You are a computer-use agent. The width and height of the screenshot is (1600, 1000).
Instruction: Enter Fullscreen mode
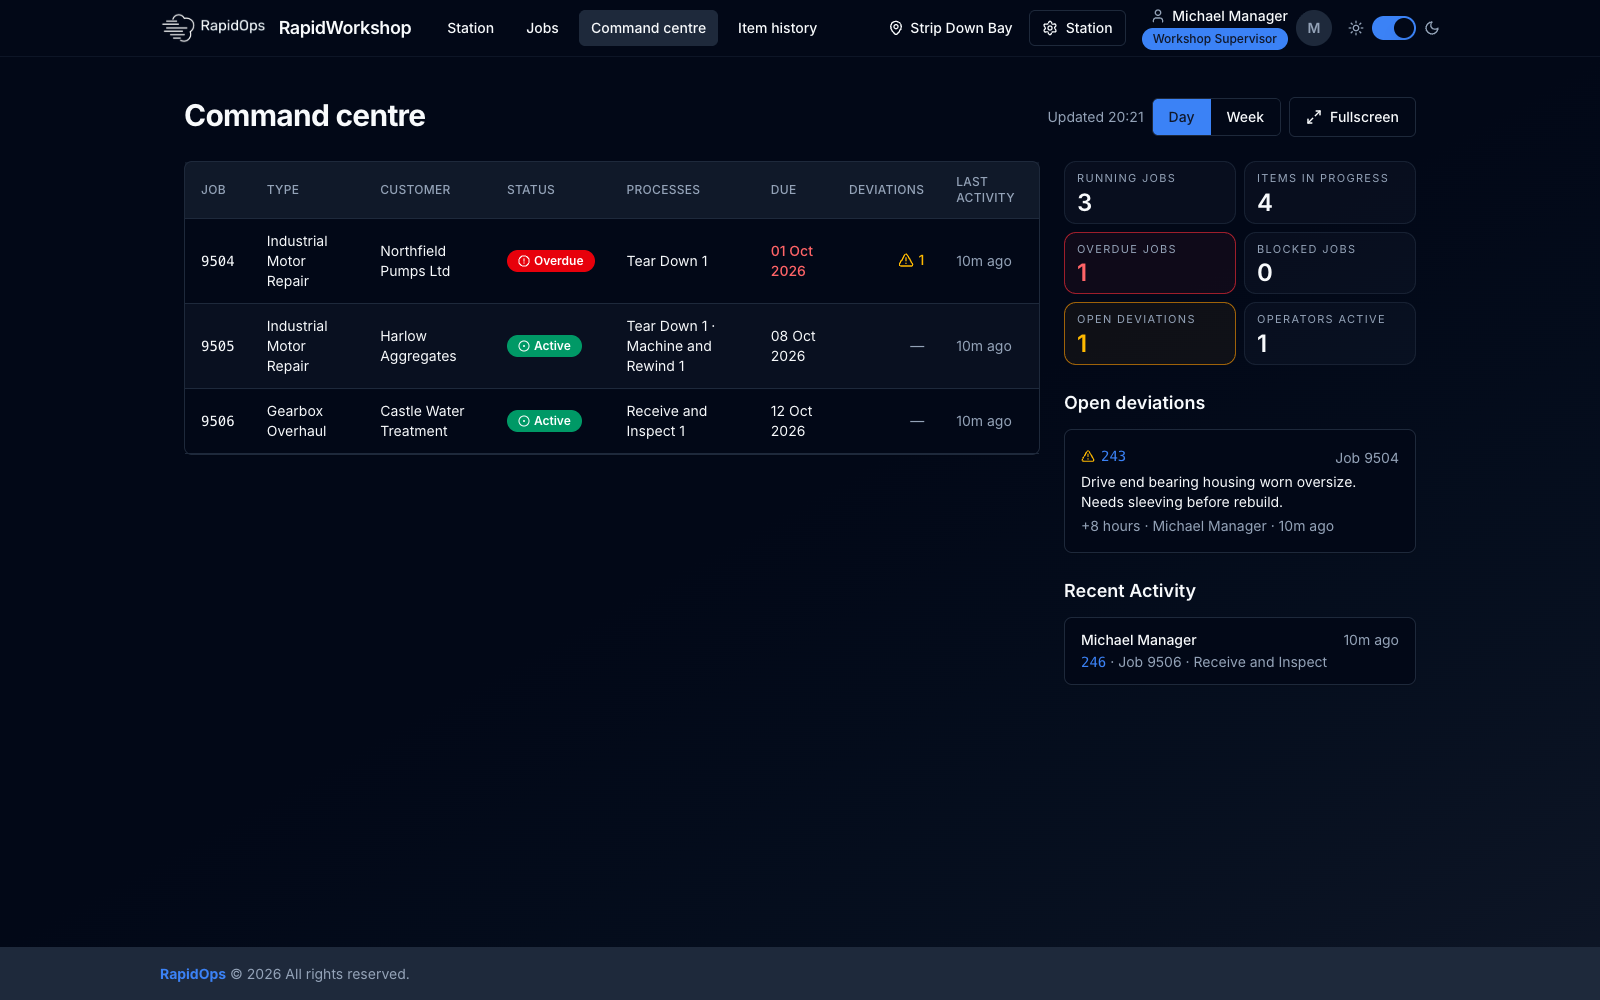pos(1352,117)
